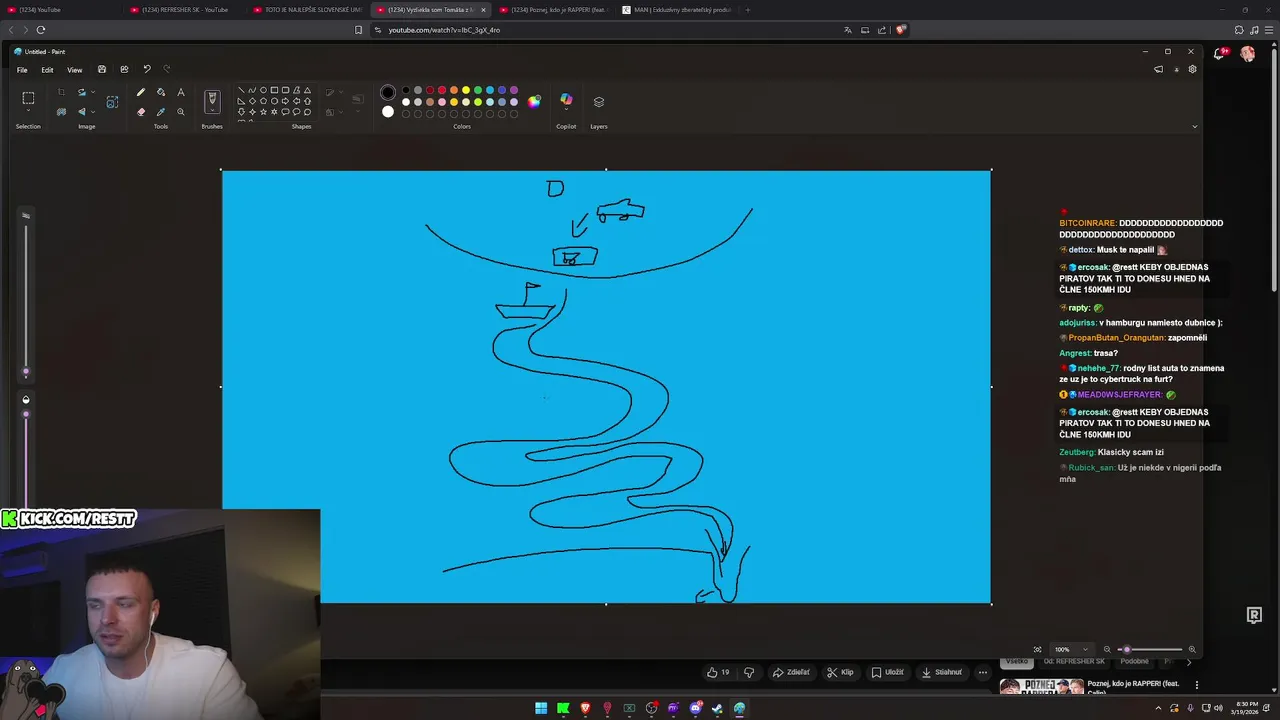Open the Edit menu in Paint
The image size is (1280, 720).
coord(47,70)
